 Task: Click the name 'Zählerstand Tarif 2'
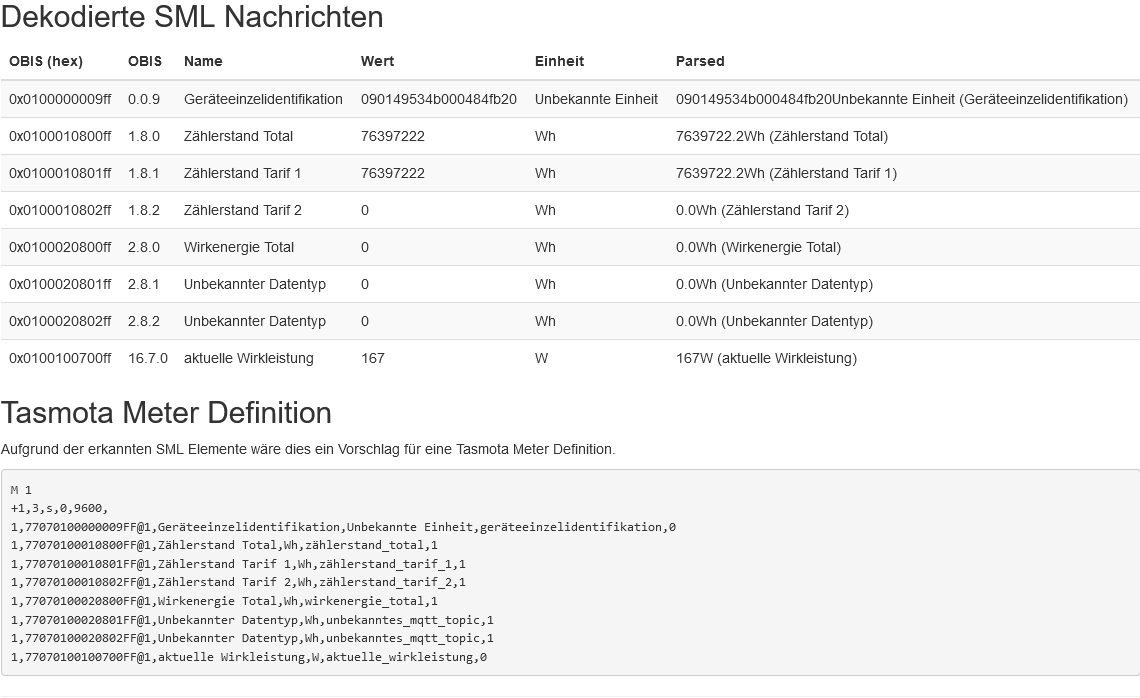[x=243, y=210]
